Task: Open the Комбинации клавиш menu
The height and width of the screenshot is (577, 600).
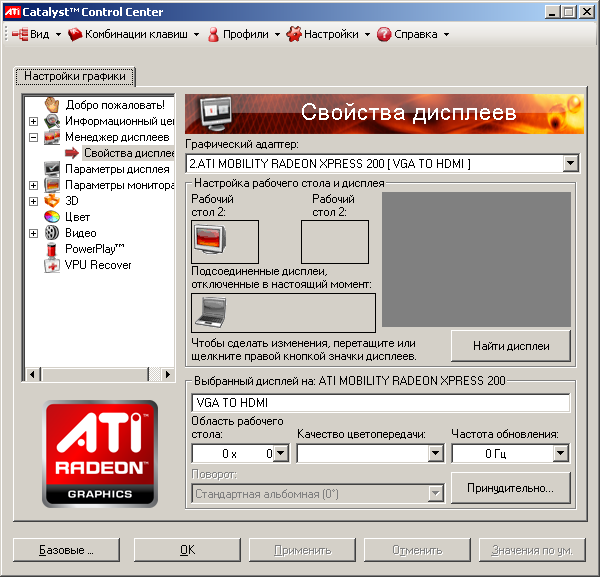Action: [x=136, y=34]
